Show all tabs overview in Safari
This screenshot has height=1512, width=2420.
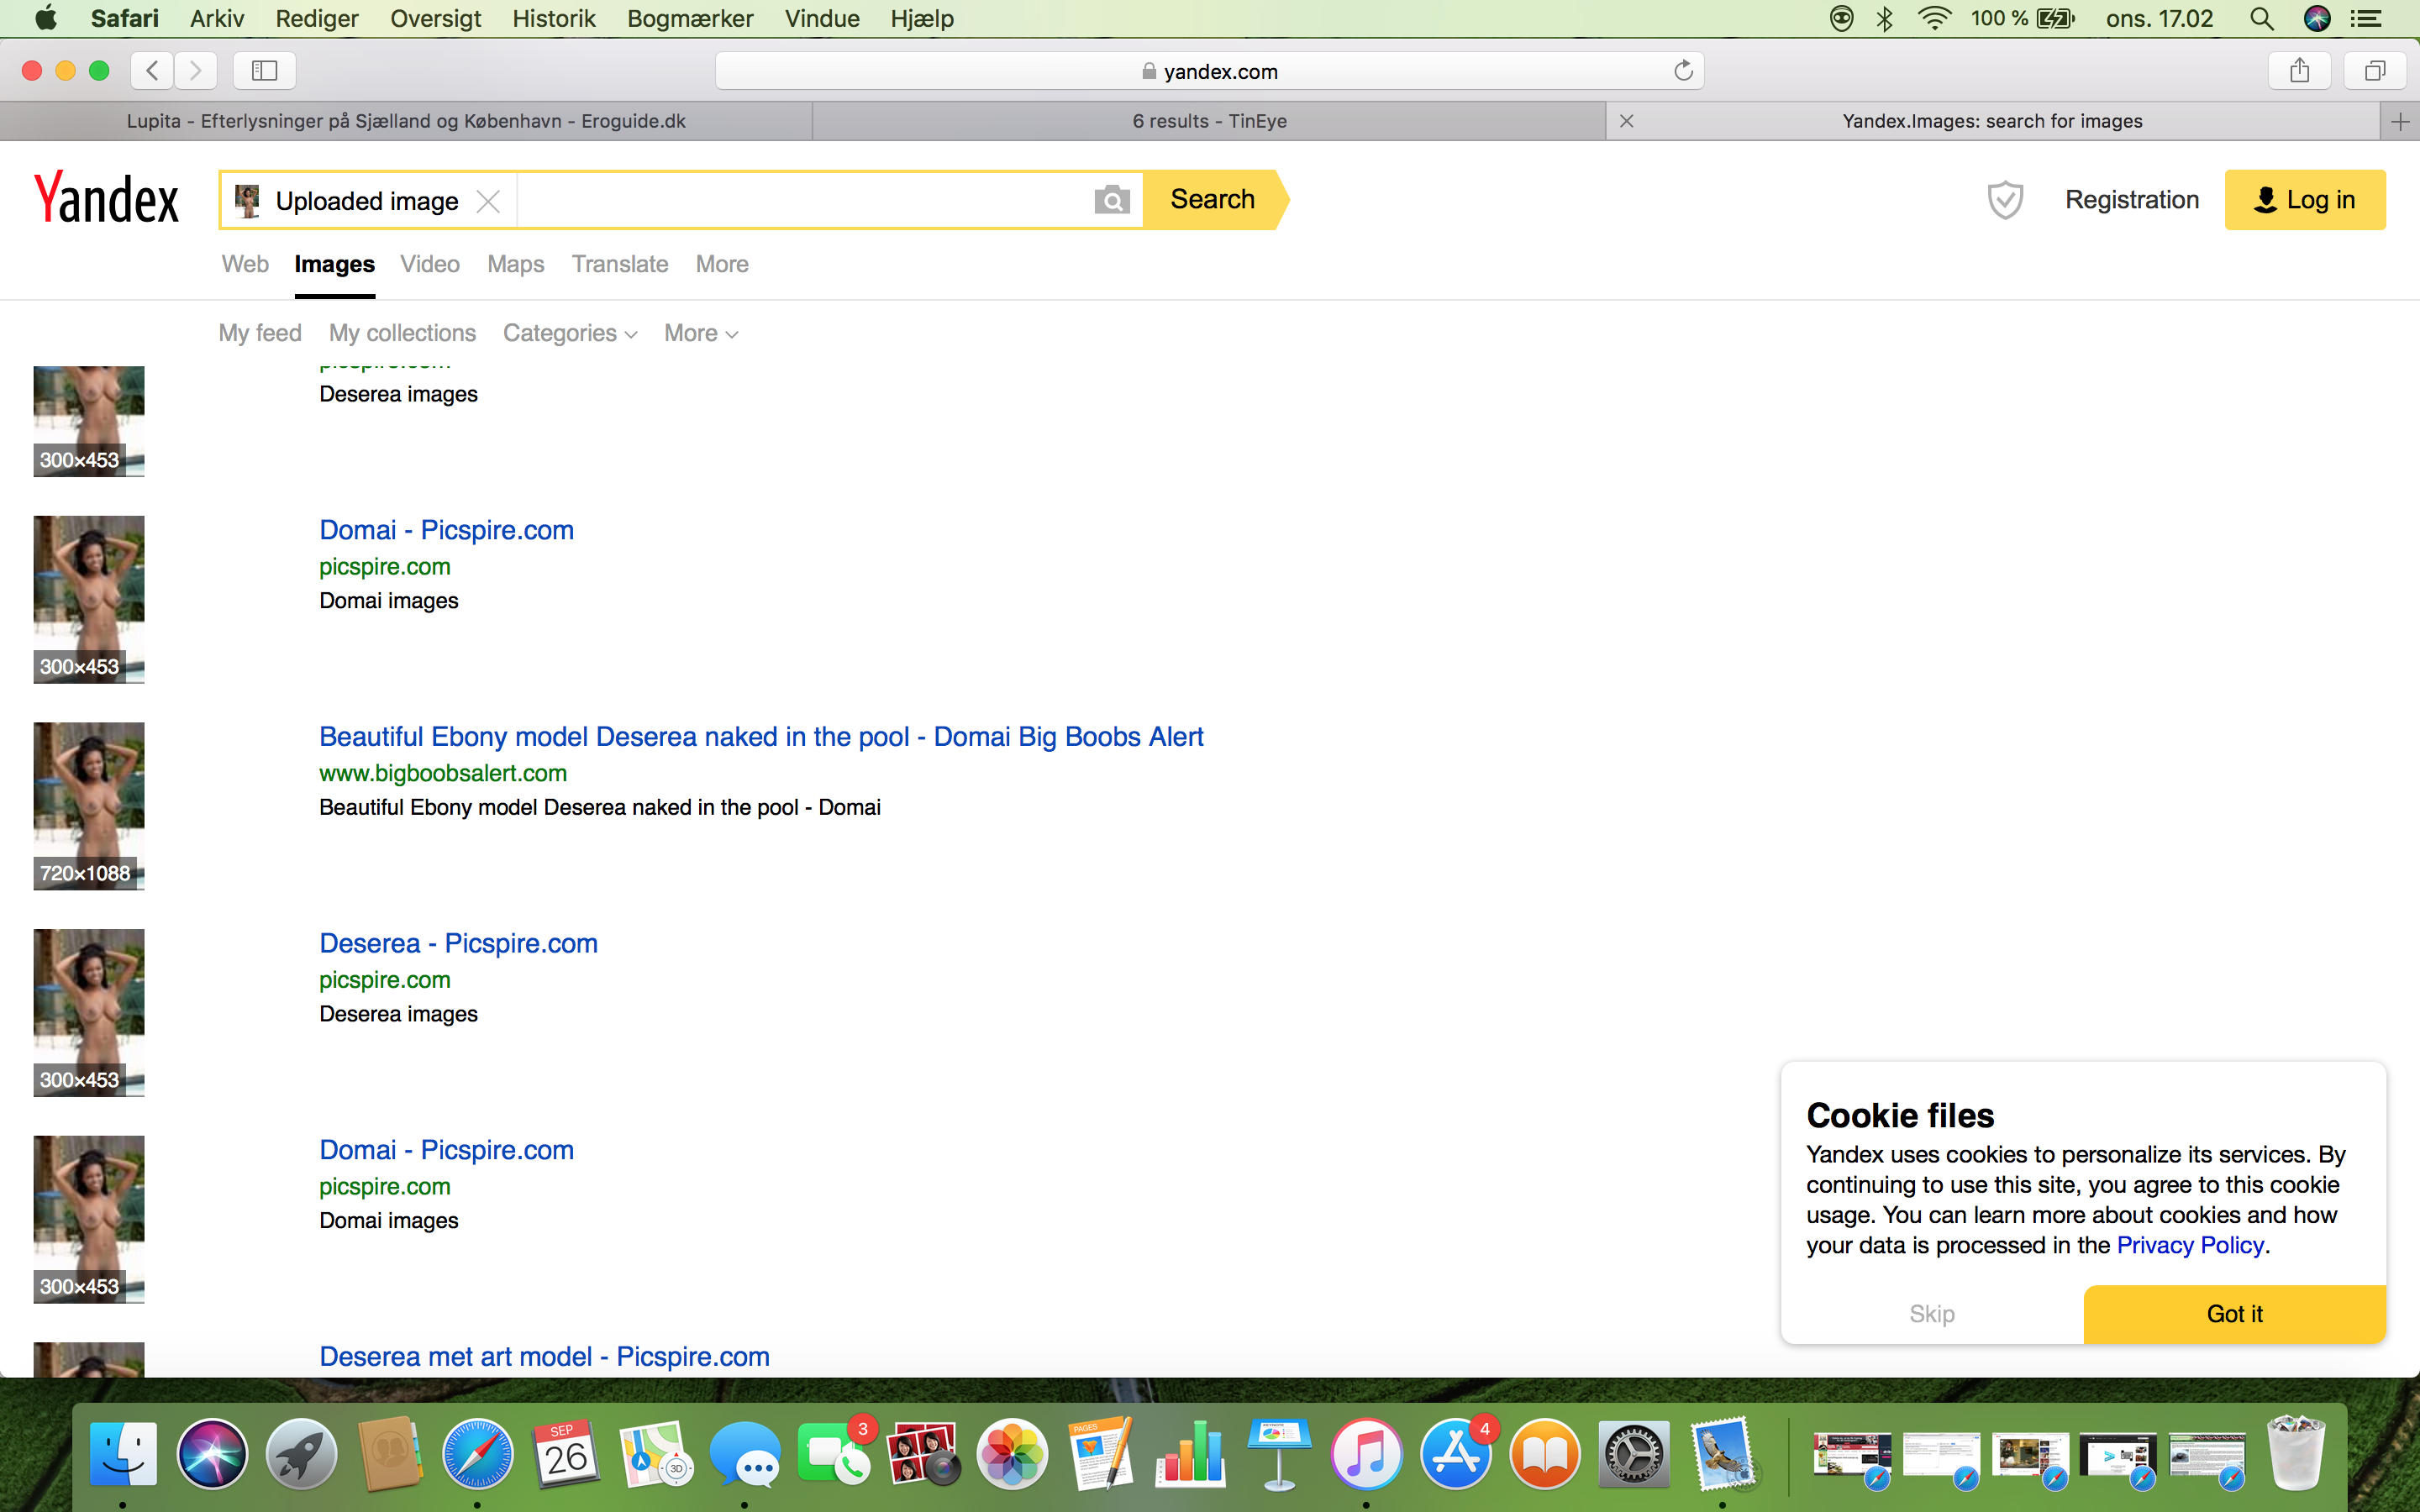(x=2375, y=70)
